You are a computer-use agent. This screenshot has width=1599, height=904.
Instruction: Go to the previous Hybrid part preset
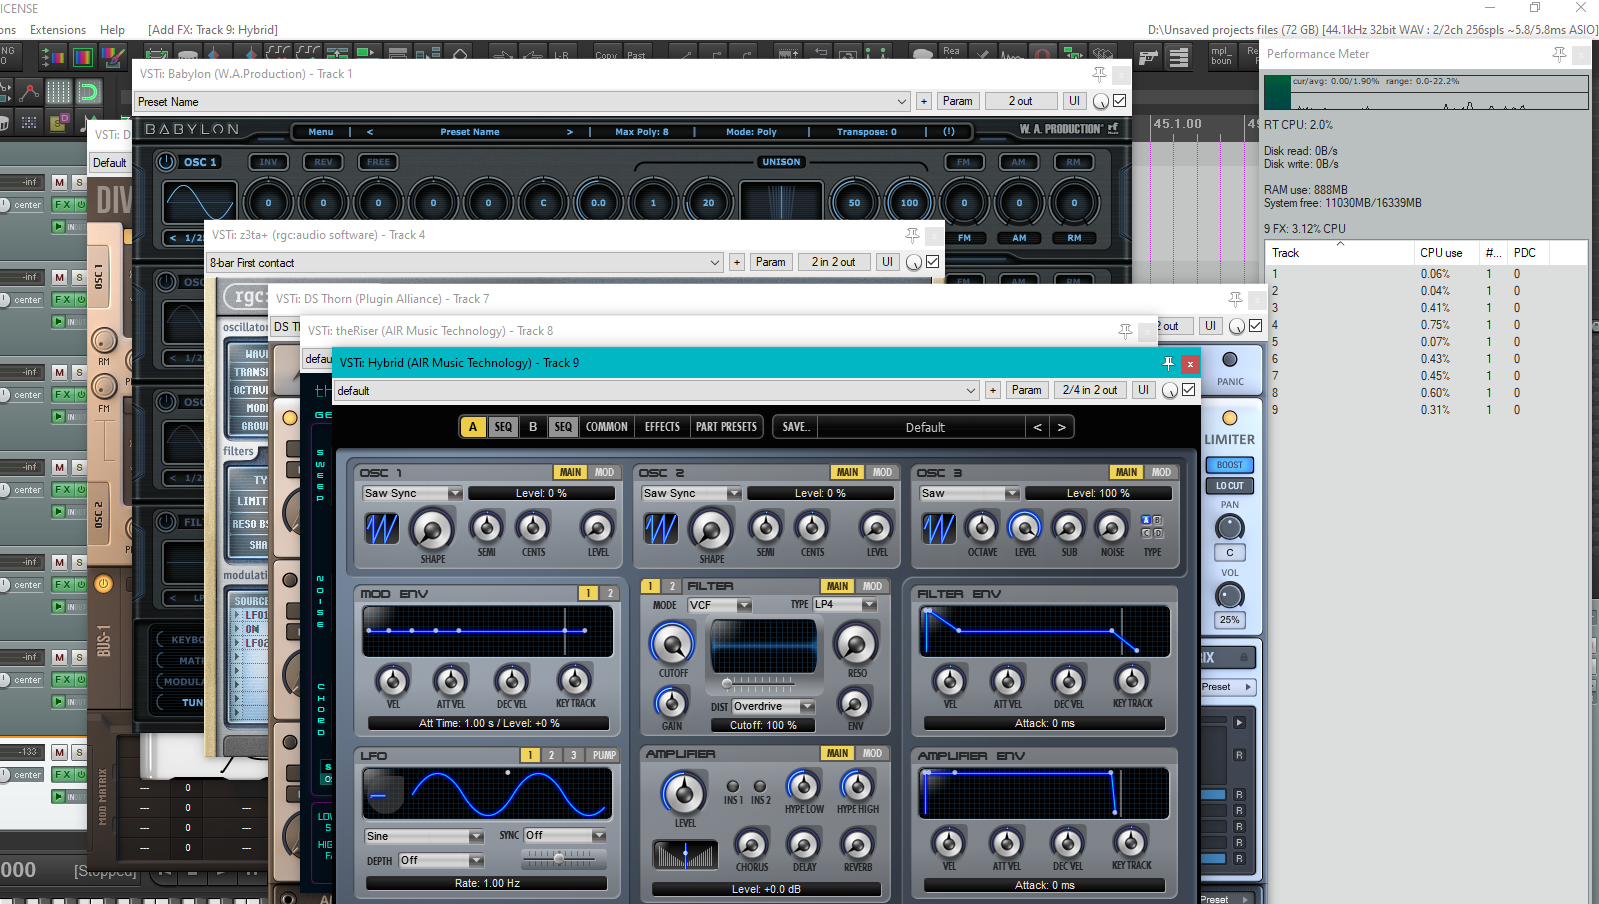pyautogui.click(x=1038, y=427)
